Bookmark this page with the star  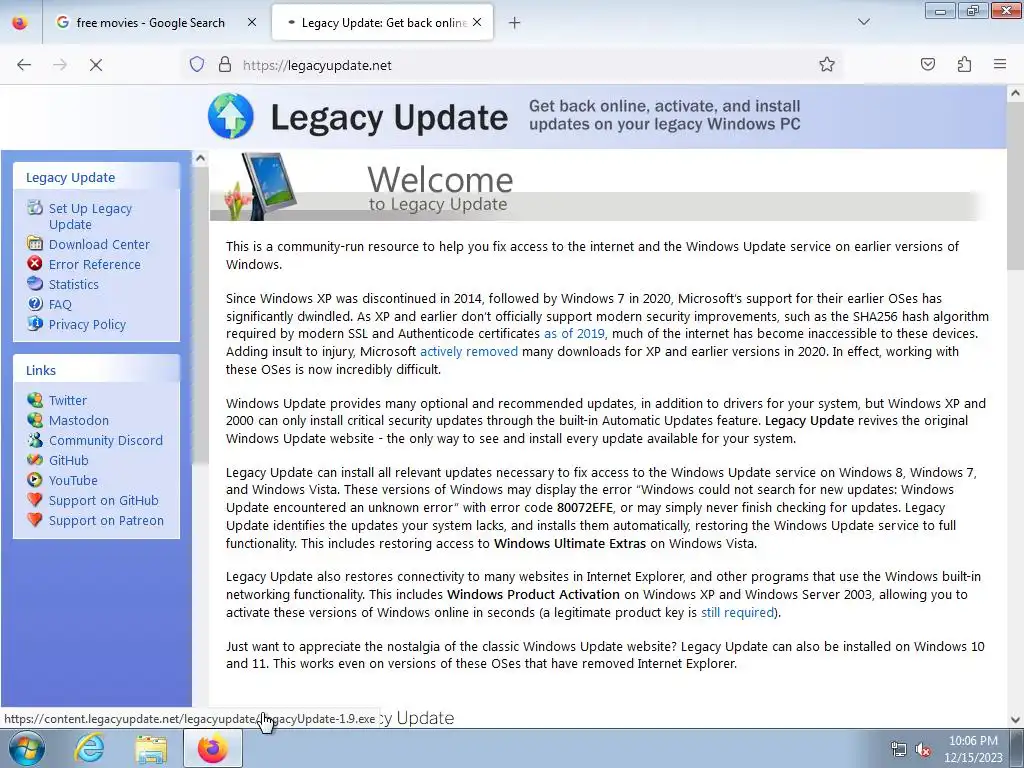click(827, 65)
